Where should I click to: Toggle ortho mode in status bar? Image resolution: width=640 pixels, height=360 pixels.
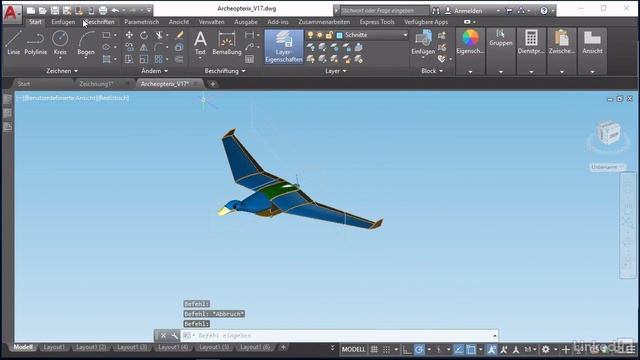tap(407, 349)
